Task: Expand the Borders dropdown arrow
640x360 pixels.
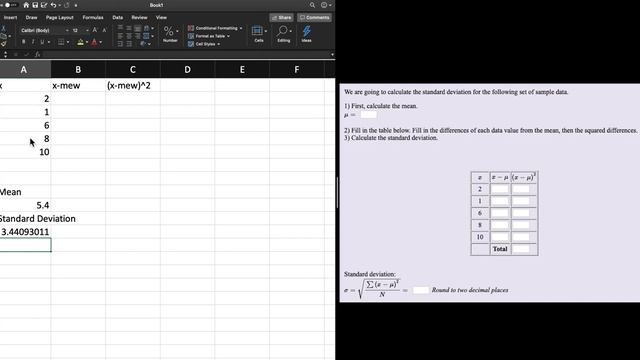Action: [68, 42]
